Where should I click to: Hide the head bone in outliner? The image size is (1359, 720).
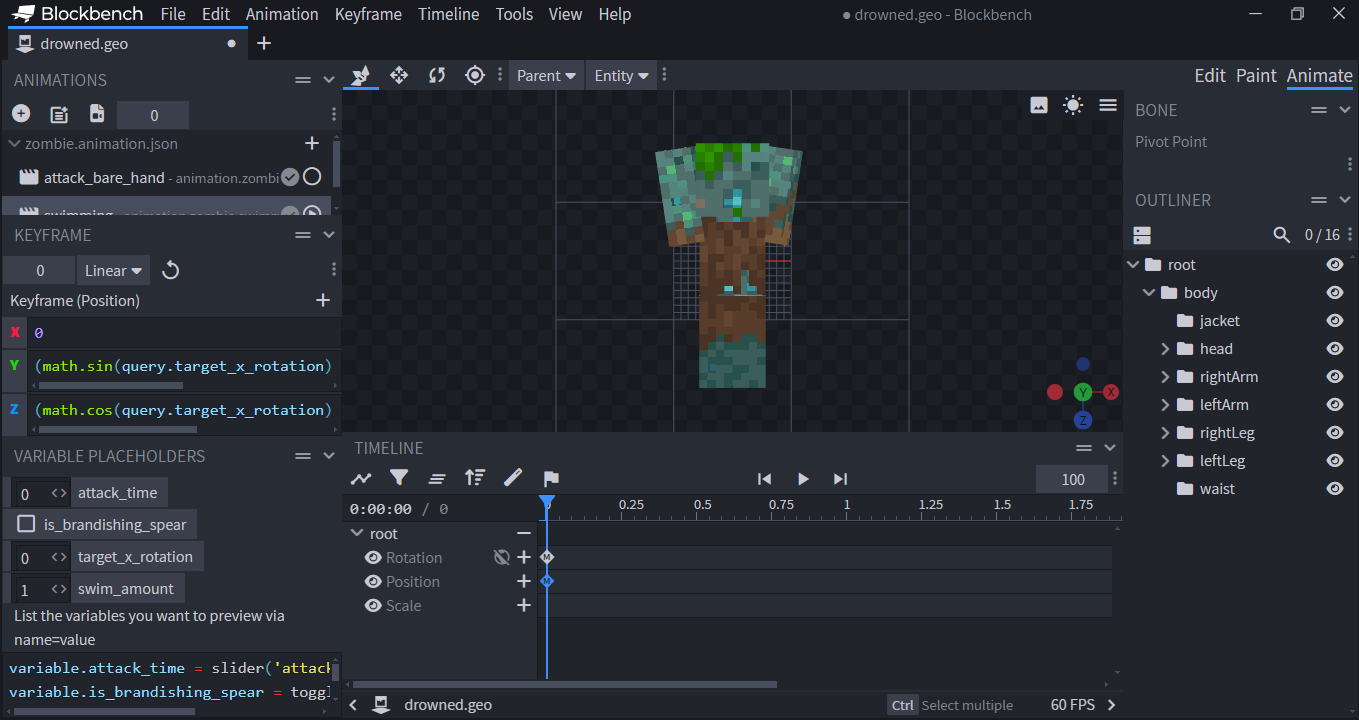[1334, 349]
